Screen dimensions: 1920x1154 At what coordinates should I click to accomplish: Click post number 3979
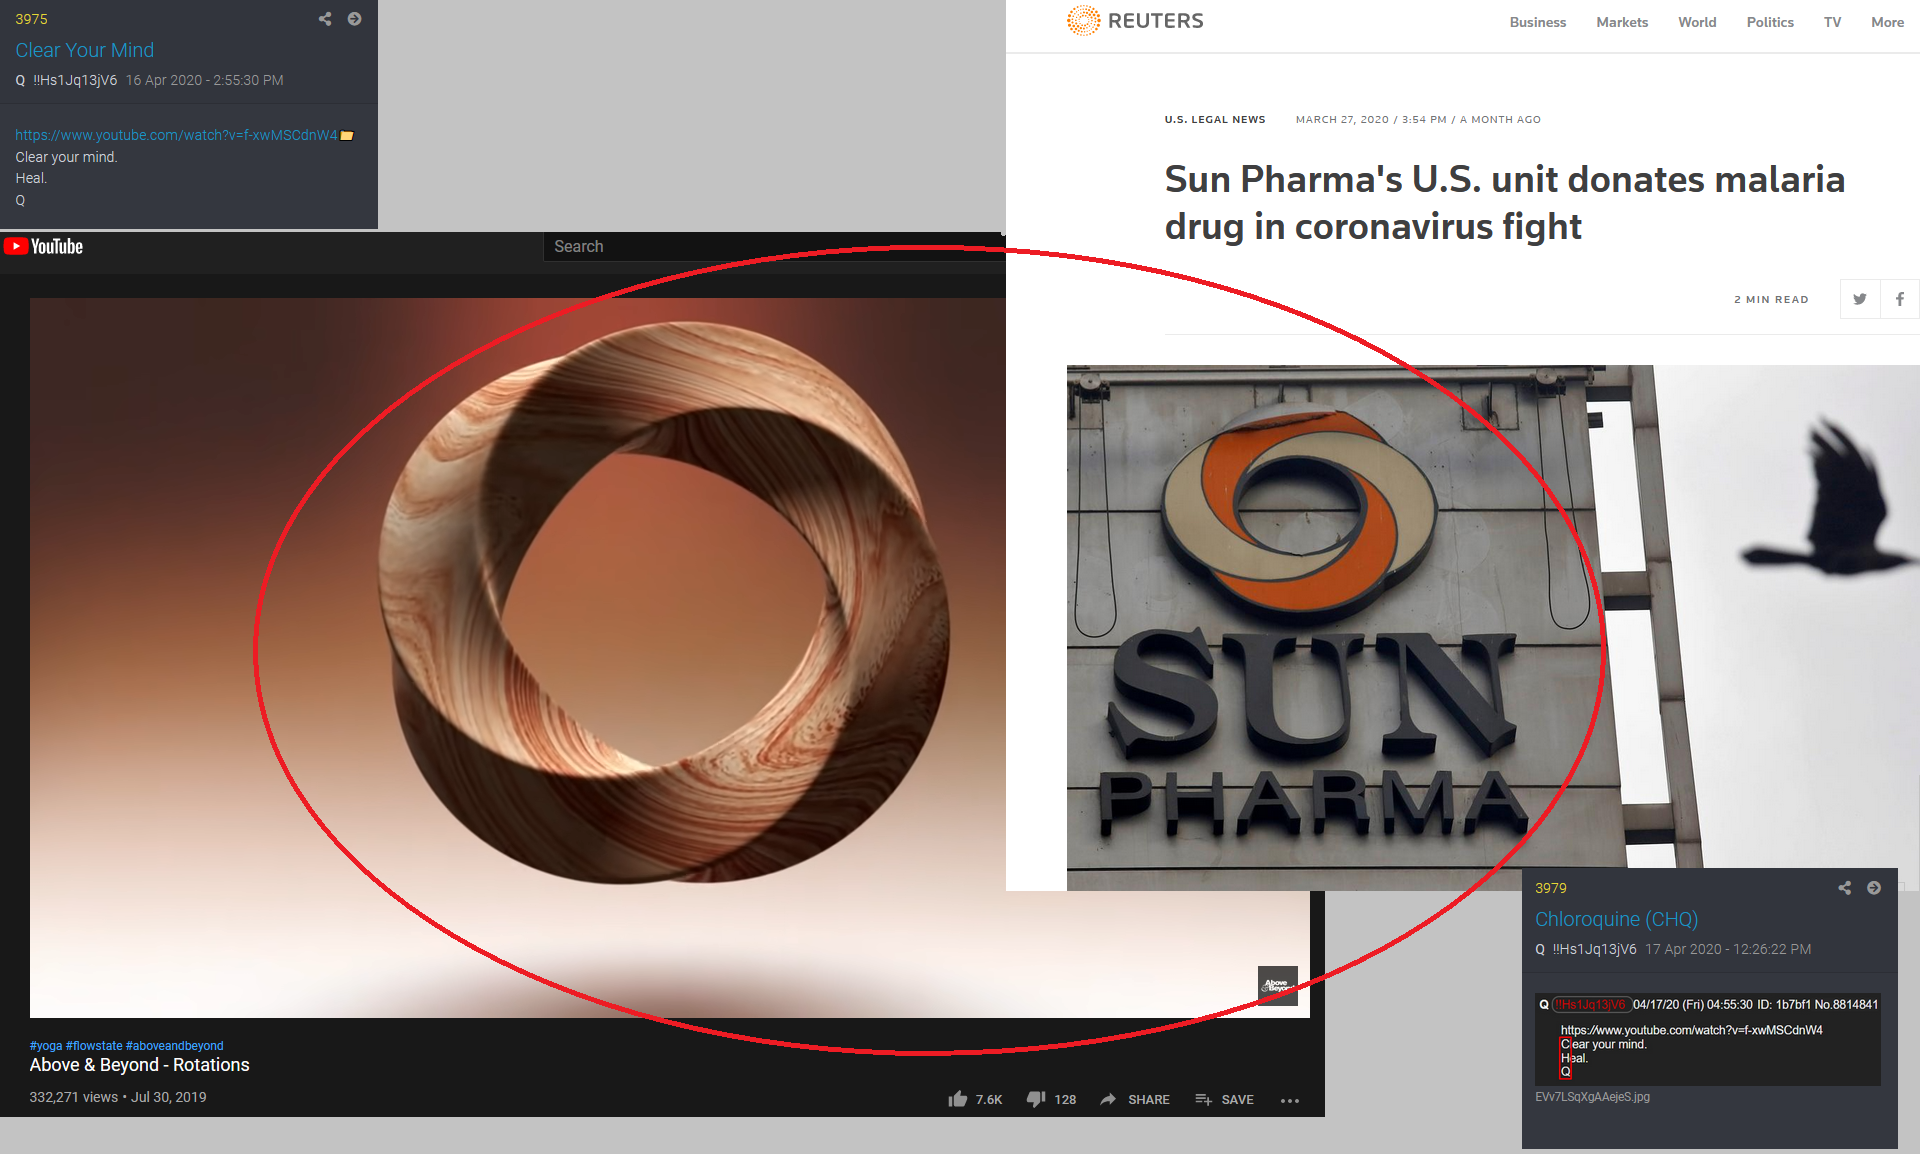pos(1551,888)
